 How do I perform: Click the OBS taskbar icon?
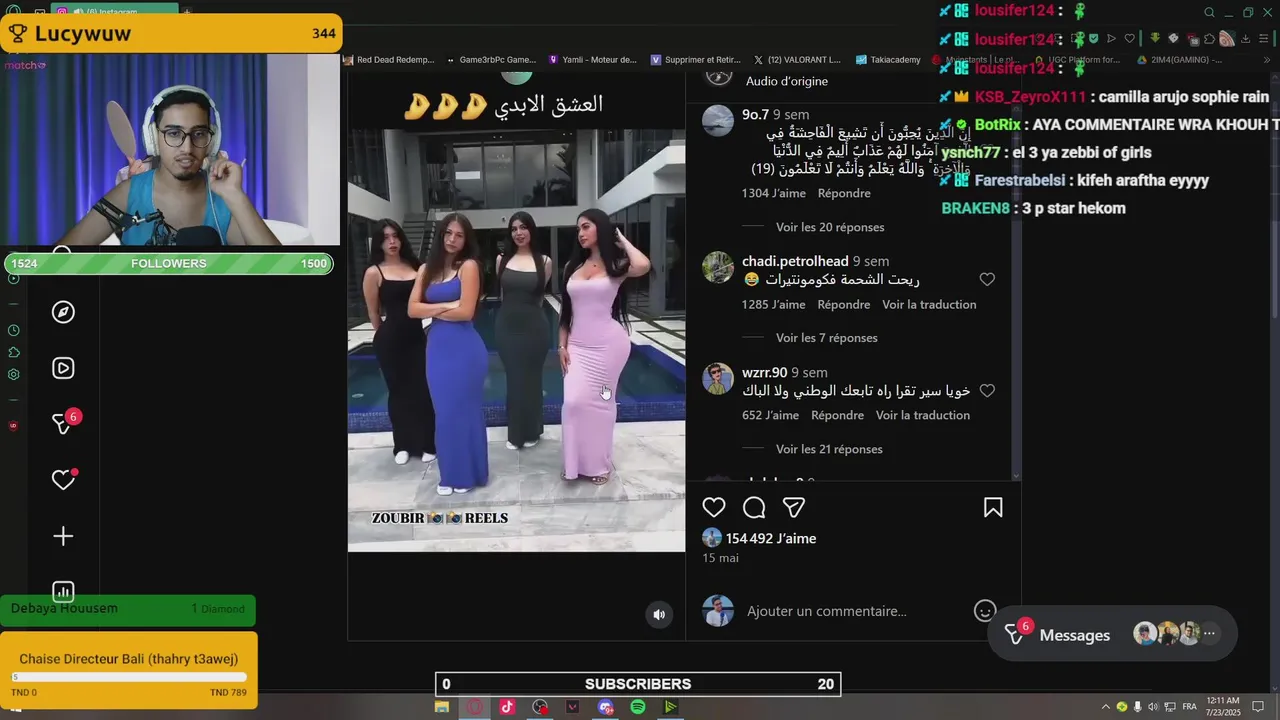click(x=541, y=707)
